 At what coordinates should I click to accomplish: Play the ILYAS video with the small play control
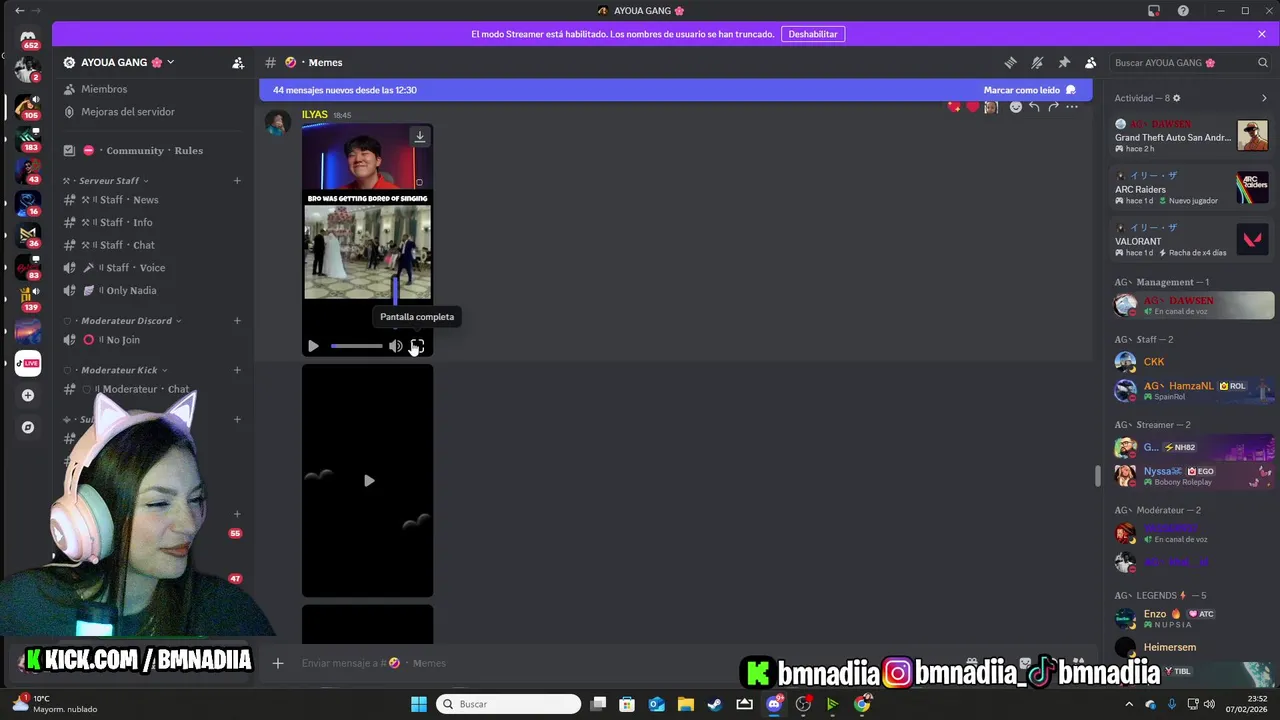(313, 346)
